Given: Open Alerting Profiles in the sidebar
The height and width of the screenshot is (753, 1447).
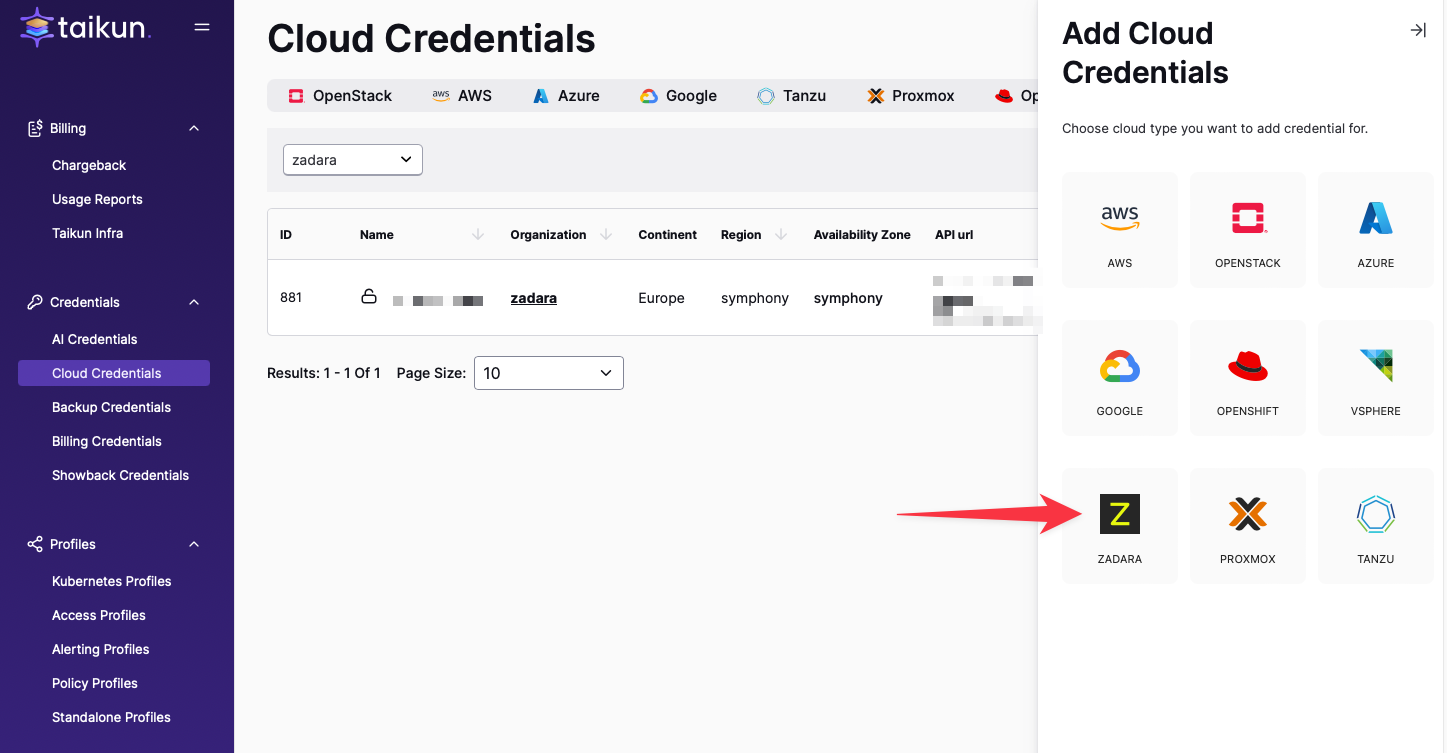Looking at the screenshot, I should (101, 649).
